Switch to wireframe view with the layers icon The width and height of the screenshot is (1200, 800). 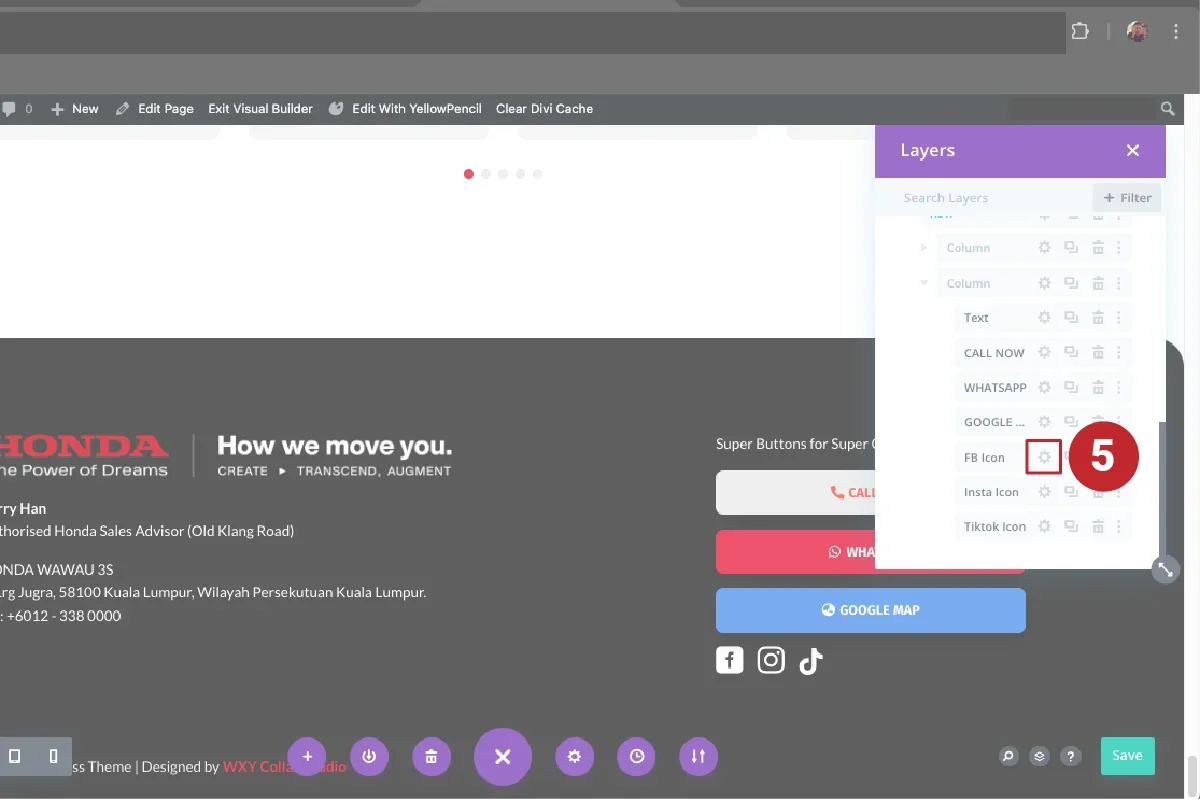[x=1038, y=757]
